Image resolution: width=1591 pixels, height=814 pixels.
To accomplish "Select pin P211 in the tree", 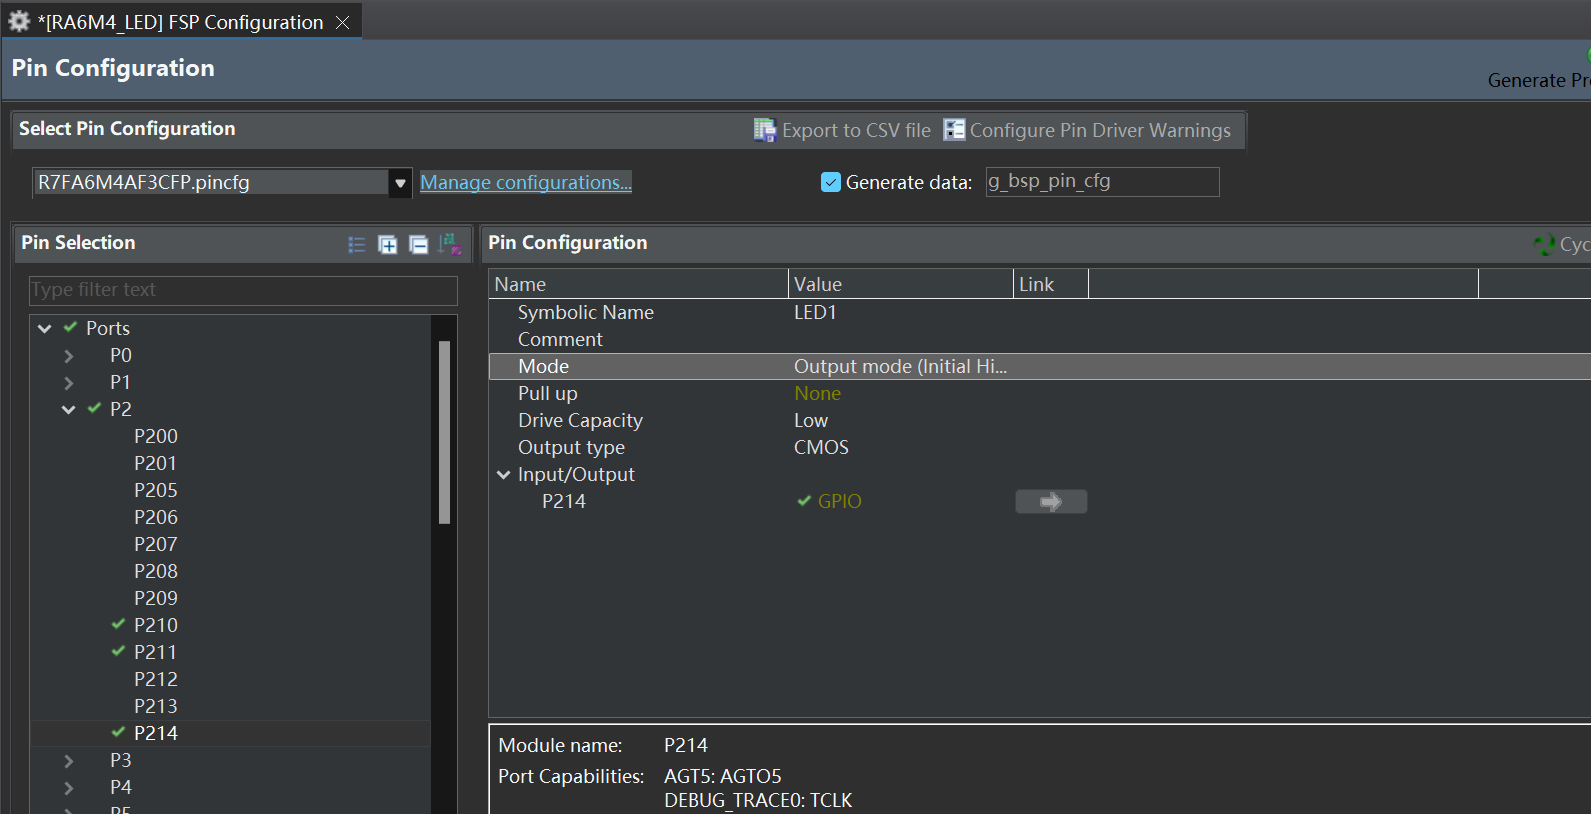I will pos(156,652).
